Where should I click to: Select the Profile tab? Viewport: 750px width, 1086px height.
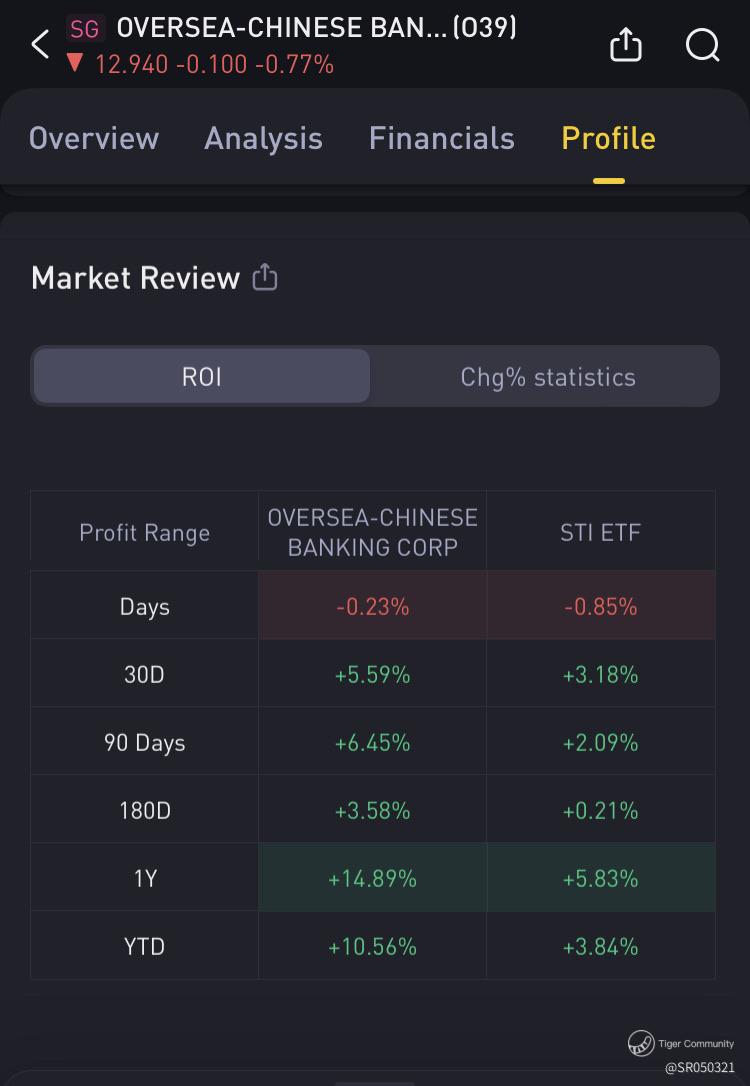[608, 138]
